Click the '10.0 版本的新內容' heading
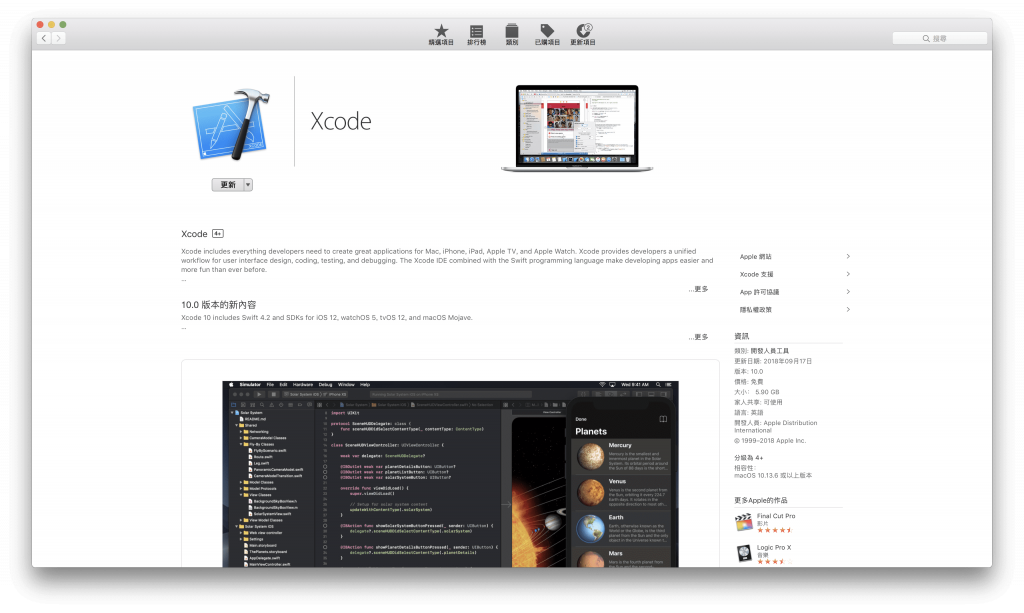This screenshot has height=613, width=1024. coord(219,305)
